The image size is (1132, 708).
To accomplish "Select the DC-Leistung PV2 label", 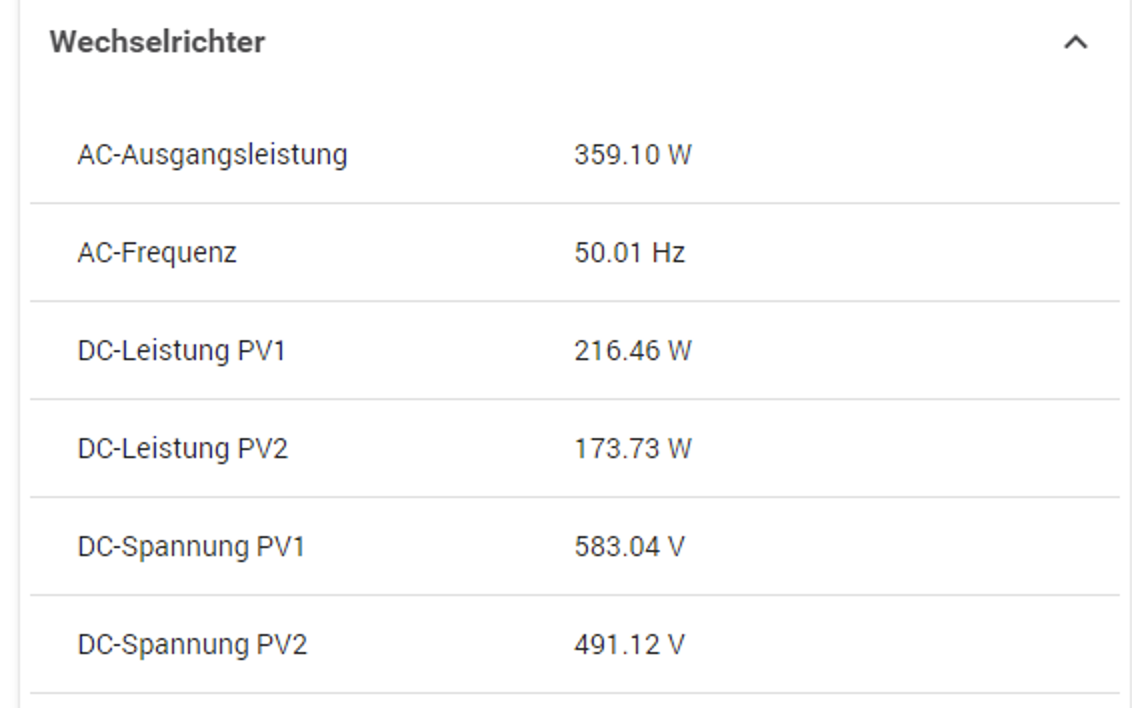I will point(183,449).
